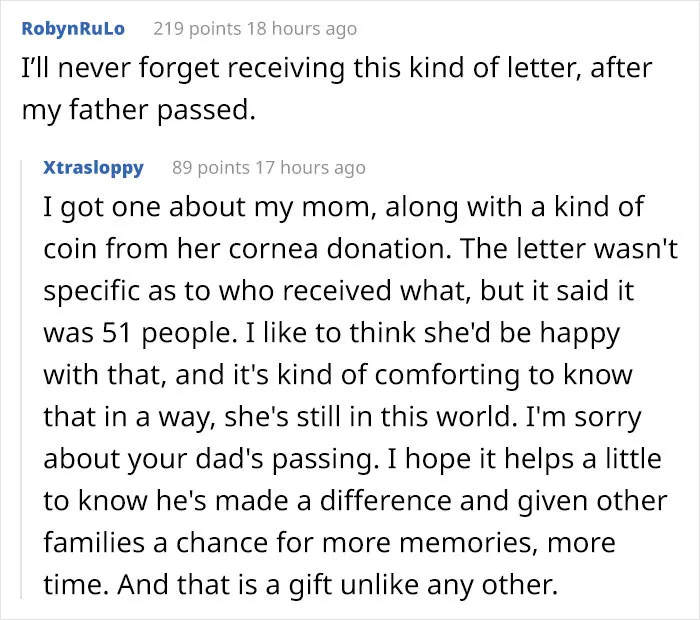
Task: Click the text 'I'll never forget receiving'
Action: [x=183, y=68]
